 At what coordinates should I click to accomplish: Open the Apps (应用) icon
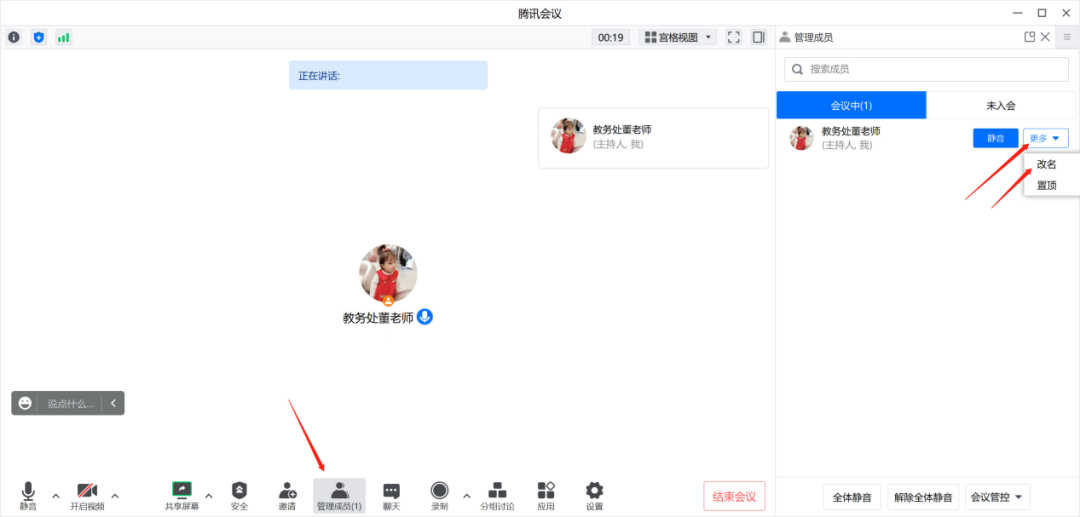point(545,491)
